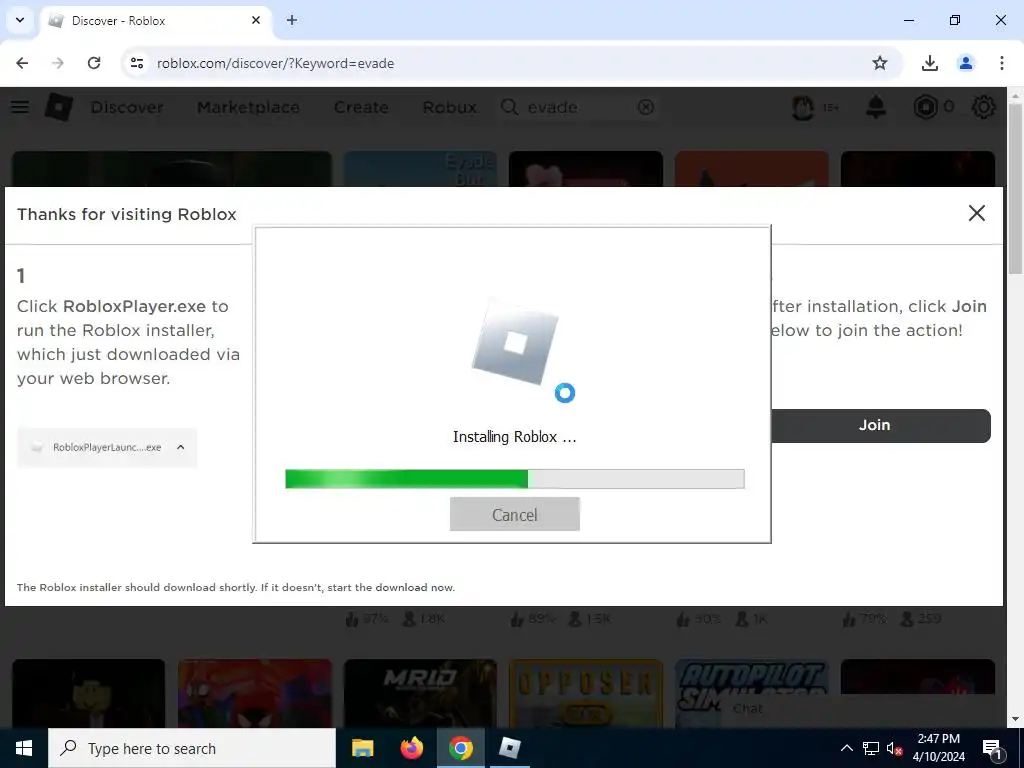This screenshot has width=1024, height=768.
Task: Open the Roblox avatar profile icon
Action: 803,107
